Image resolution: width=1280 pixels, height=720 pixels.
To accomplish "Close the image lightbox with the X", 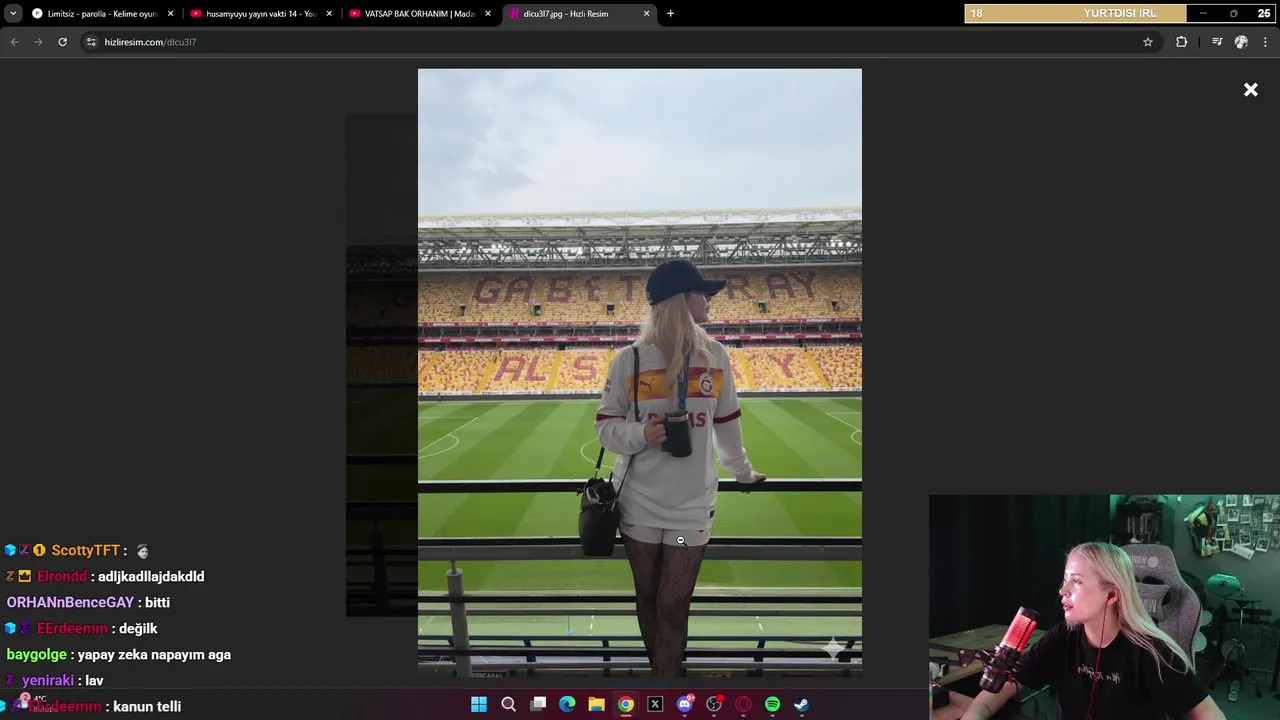I will (1250, 90).
